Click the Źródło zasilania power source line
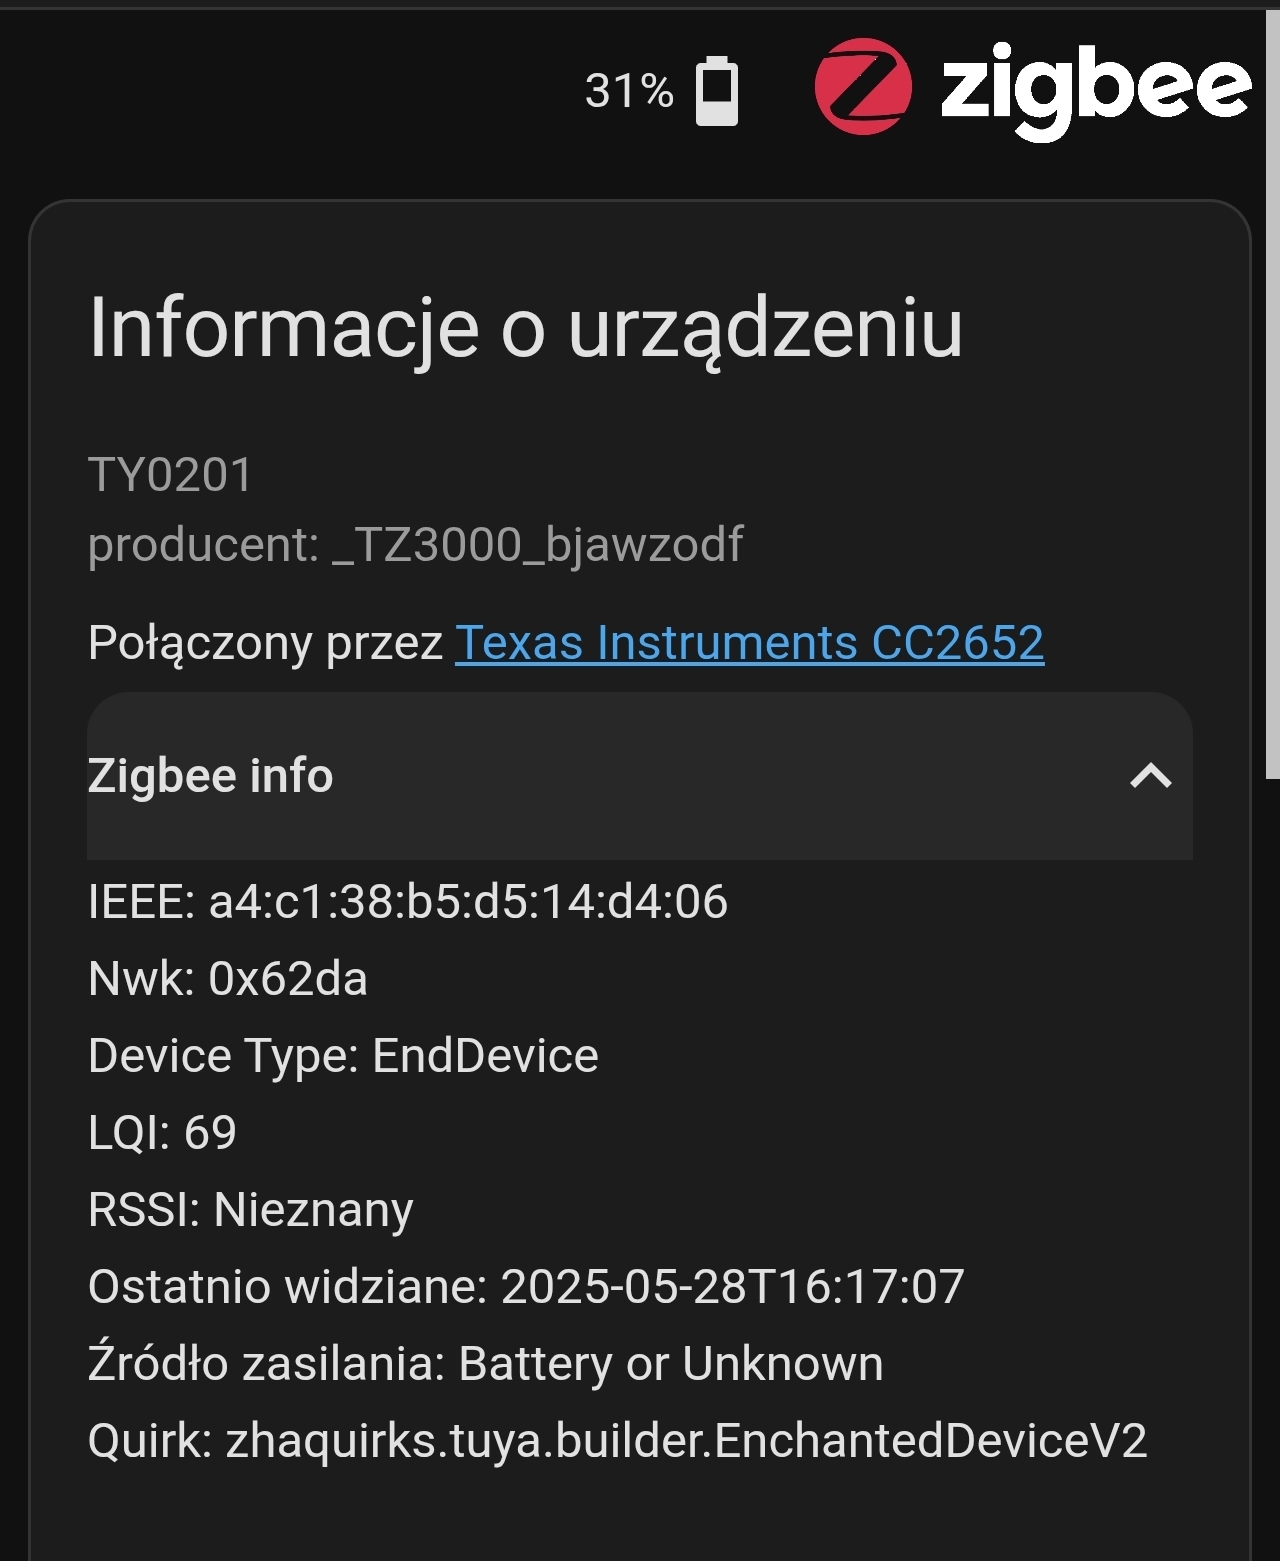The image size is (1280, 1561). [x=485, y=1363]
